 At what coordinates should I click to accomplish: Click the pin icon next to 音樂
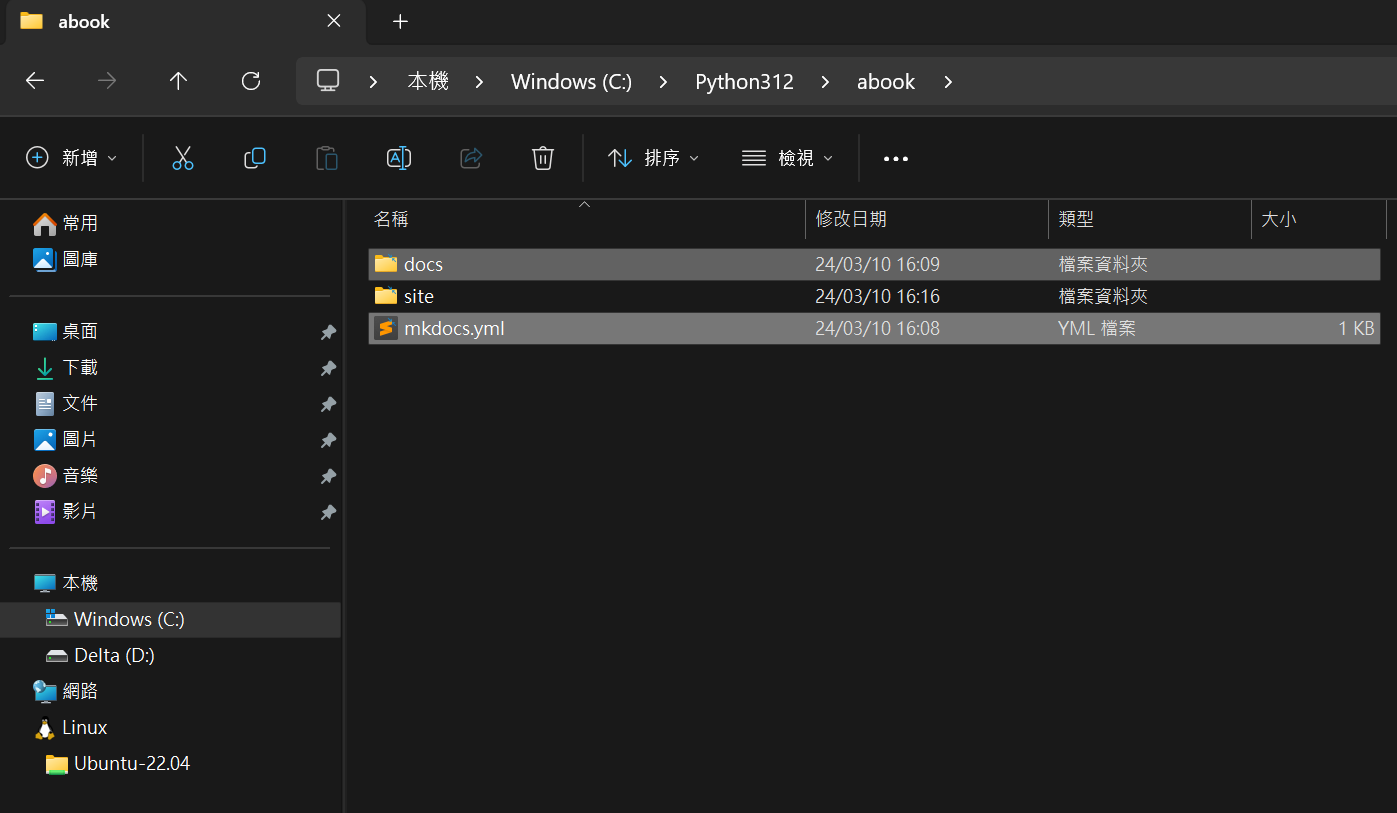coord(328,476)
